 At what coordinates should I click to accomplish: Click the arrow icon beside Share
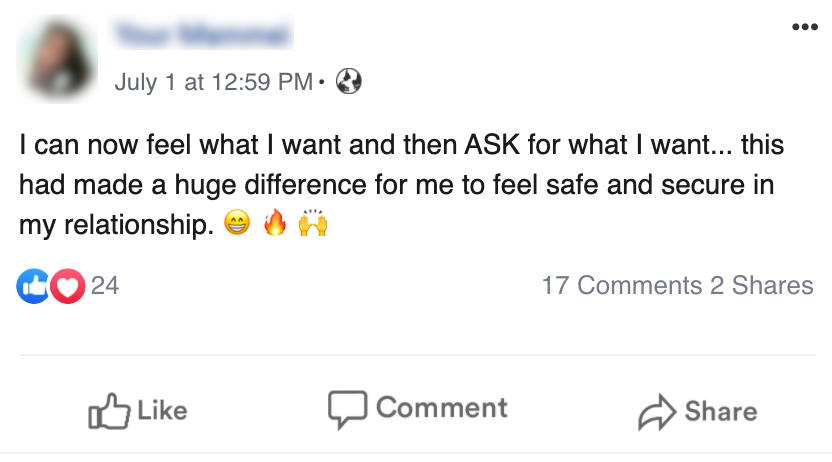tap(656, 412)
